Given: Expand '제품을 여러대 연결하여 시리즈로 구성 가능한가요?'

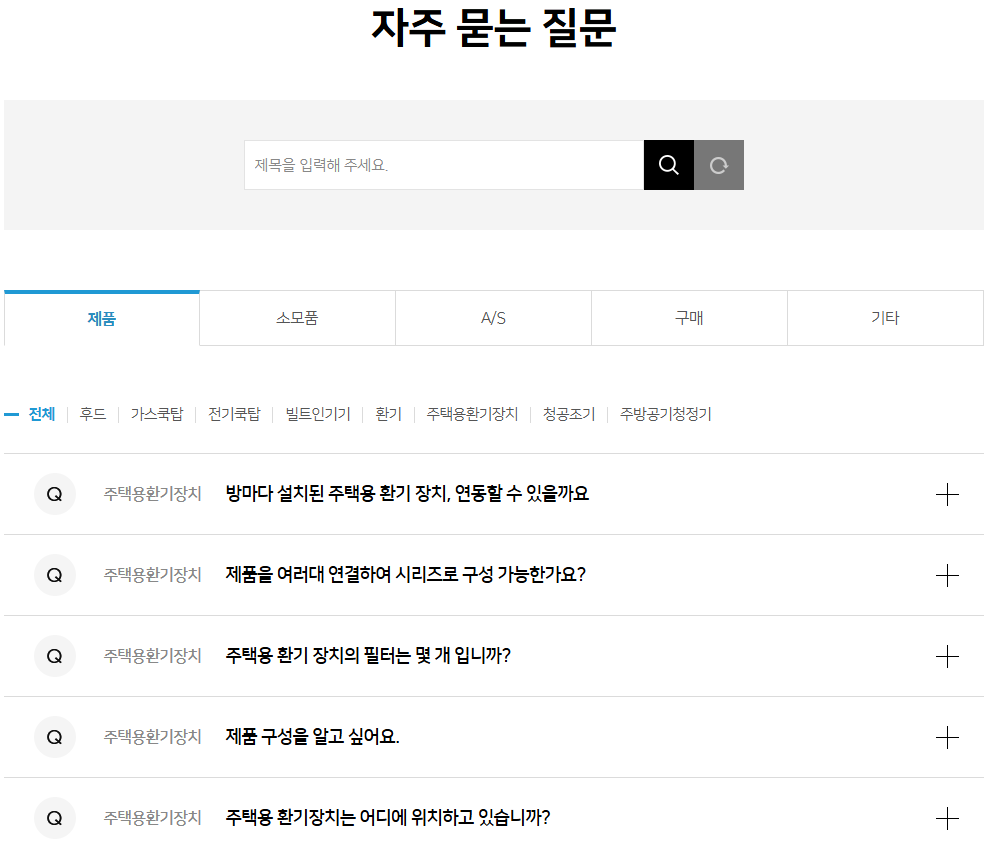Looking at the screenshot, I should click(946, 575).
